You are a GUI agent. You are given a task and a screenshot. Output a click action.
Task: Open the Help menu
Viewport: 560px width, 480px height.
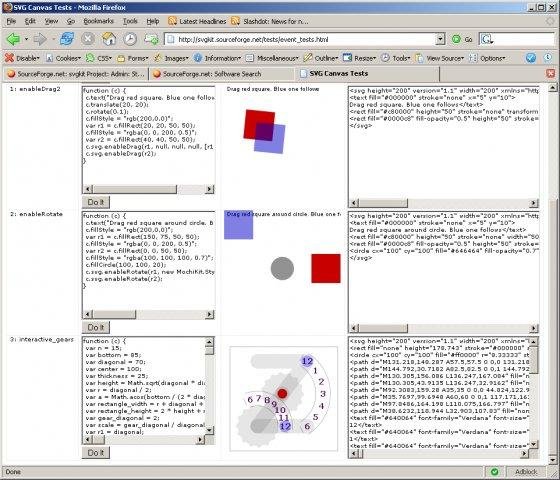152,21
